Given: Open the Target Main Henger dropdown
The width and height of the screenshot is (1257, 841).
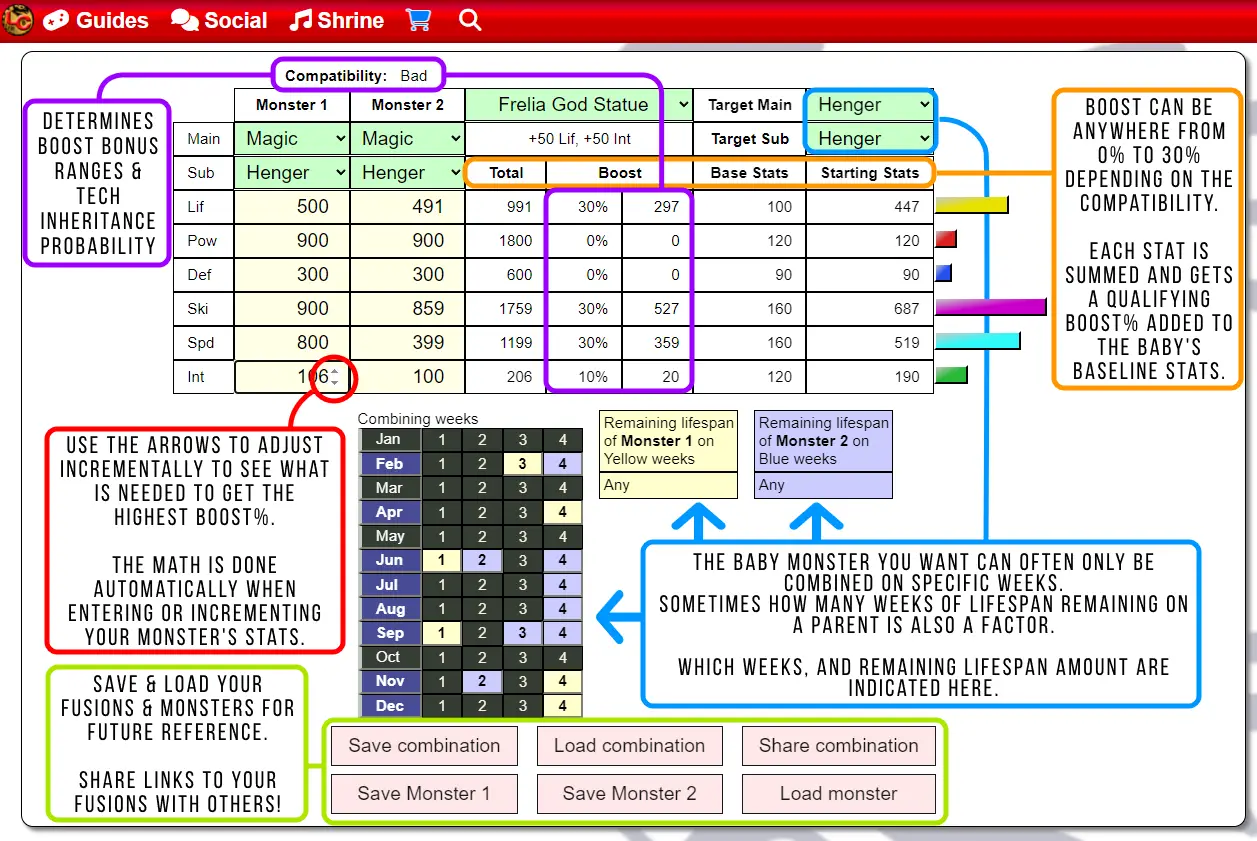Looking at the screenshot, I should click(x=872, y=105).
